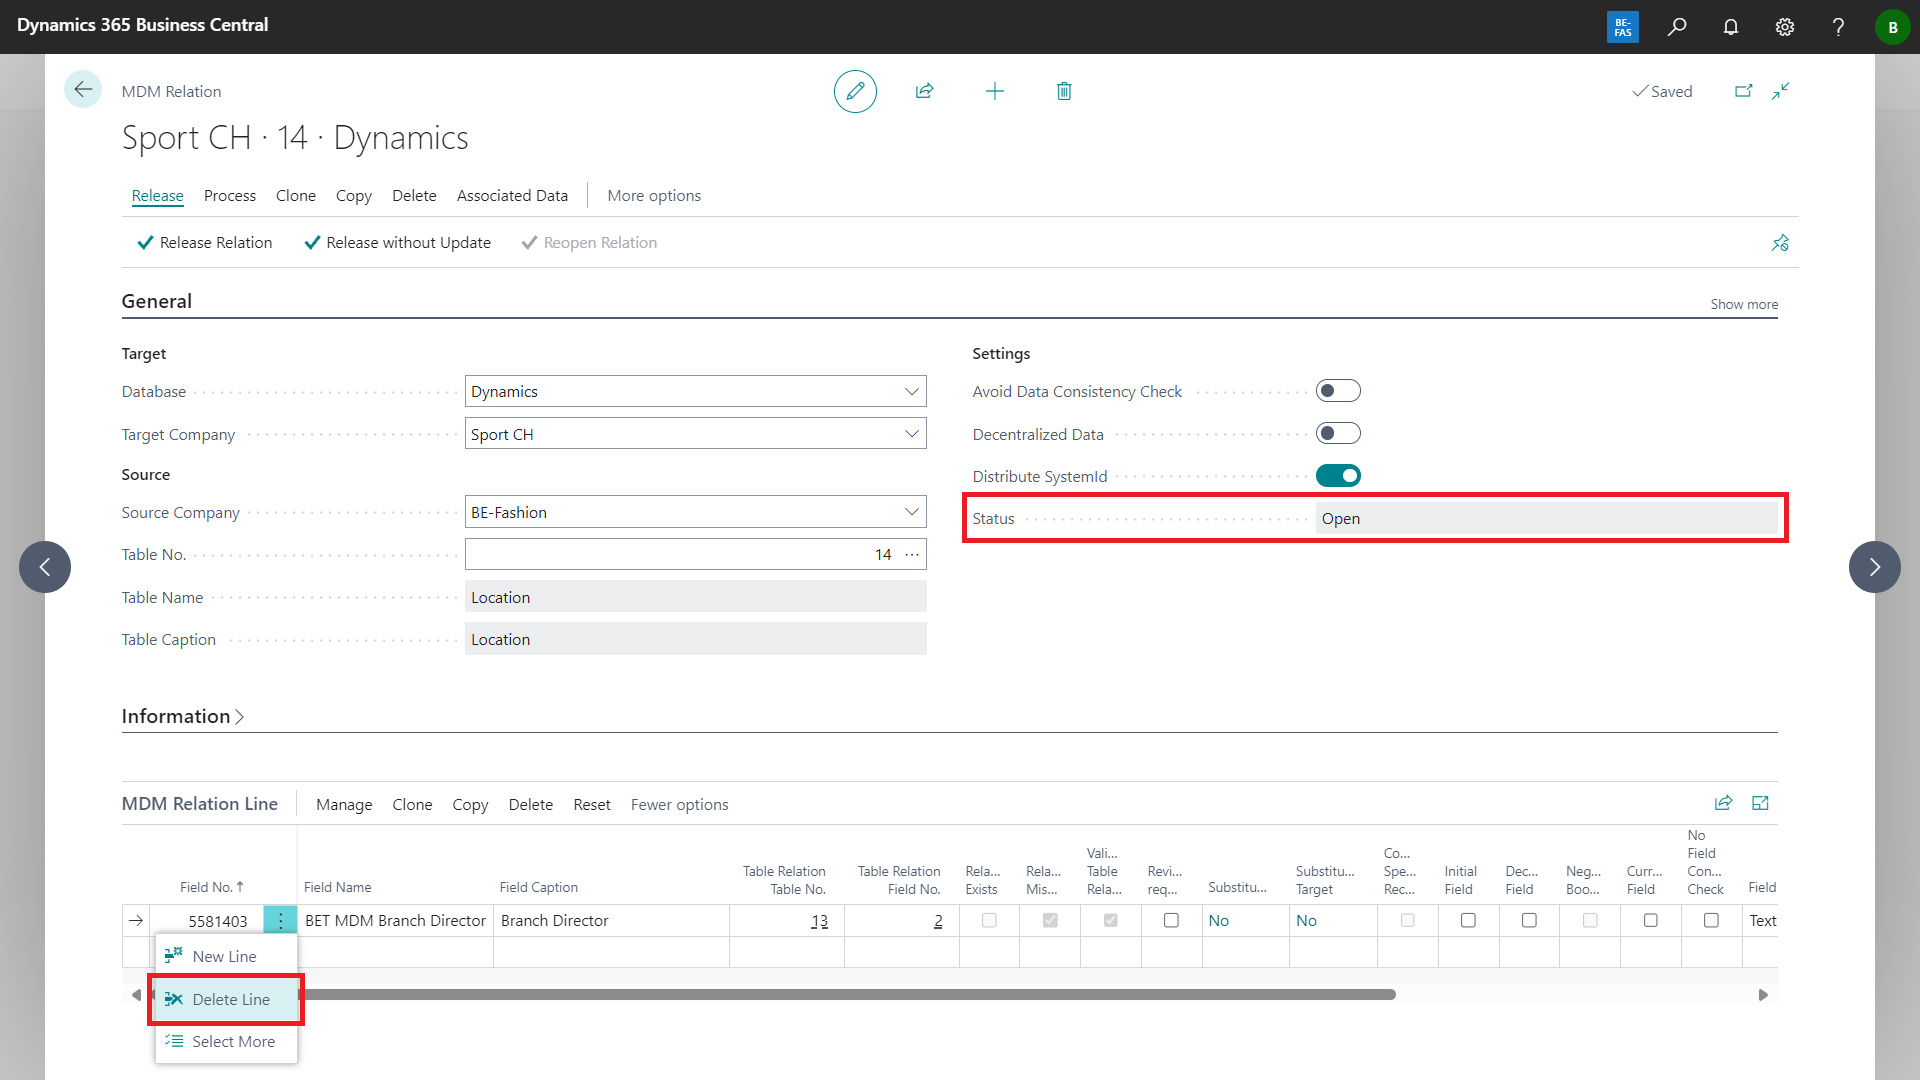Screen dimensions: 1920x1080
Task: Open More options menu
Action: pos(654,195)
